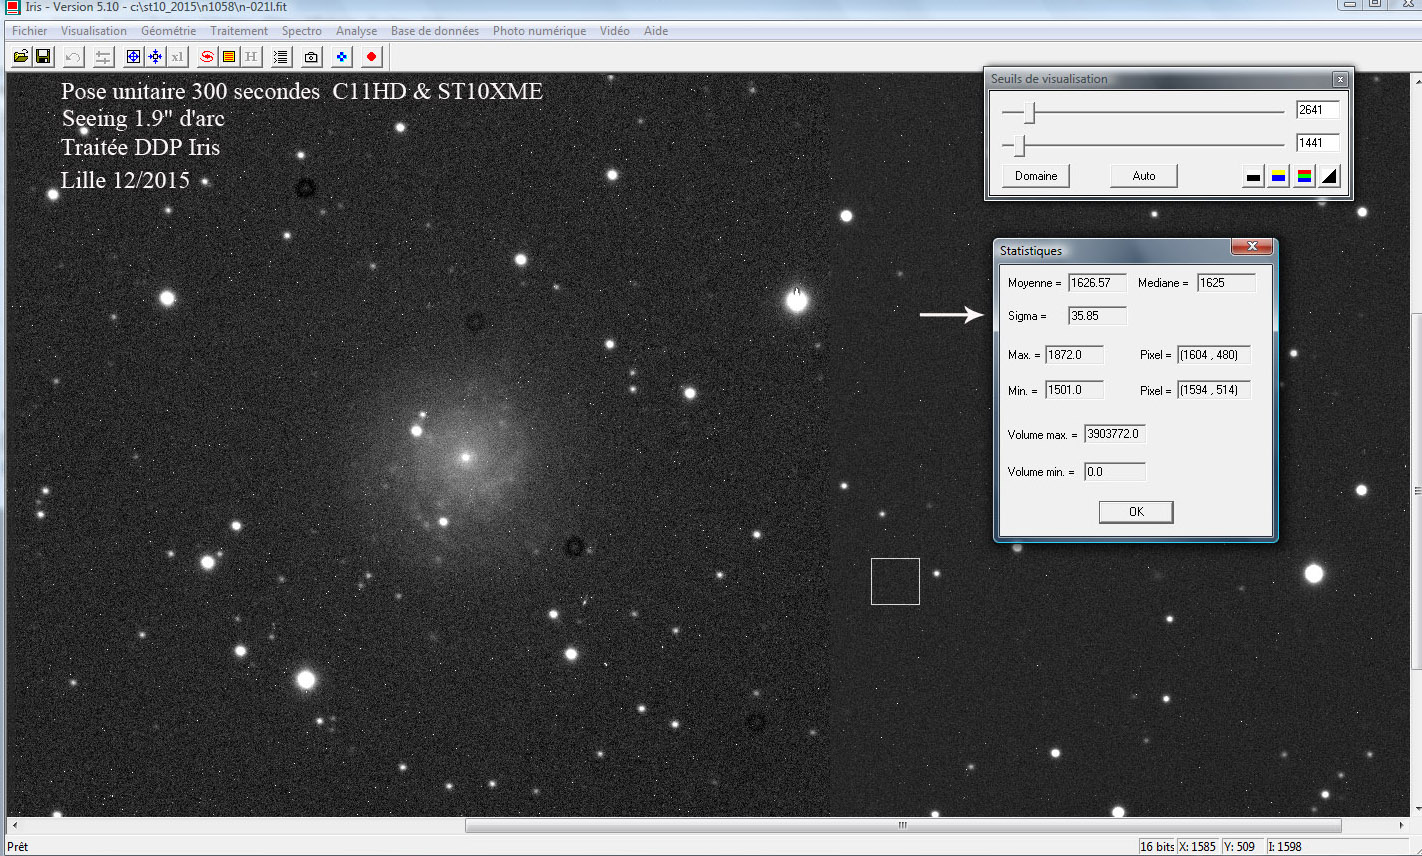
Task: Select the red-green-blue palette icon
Action: pos(1304,177)
